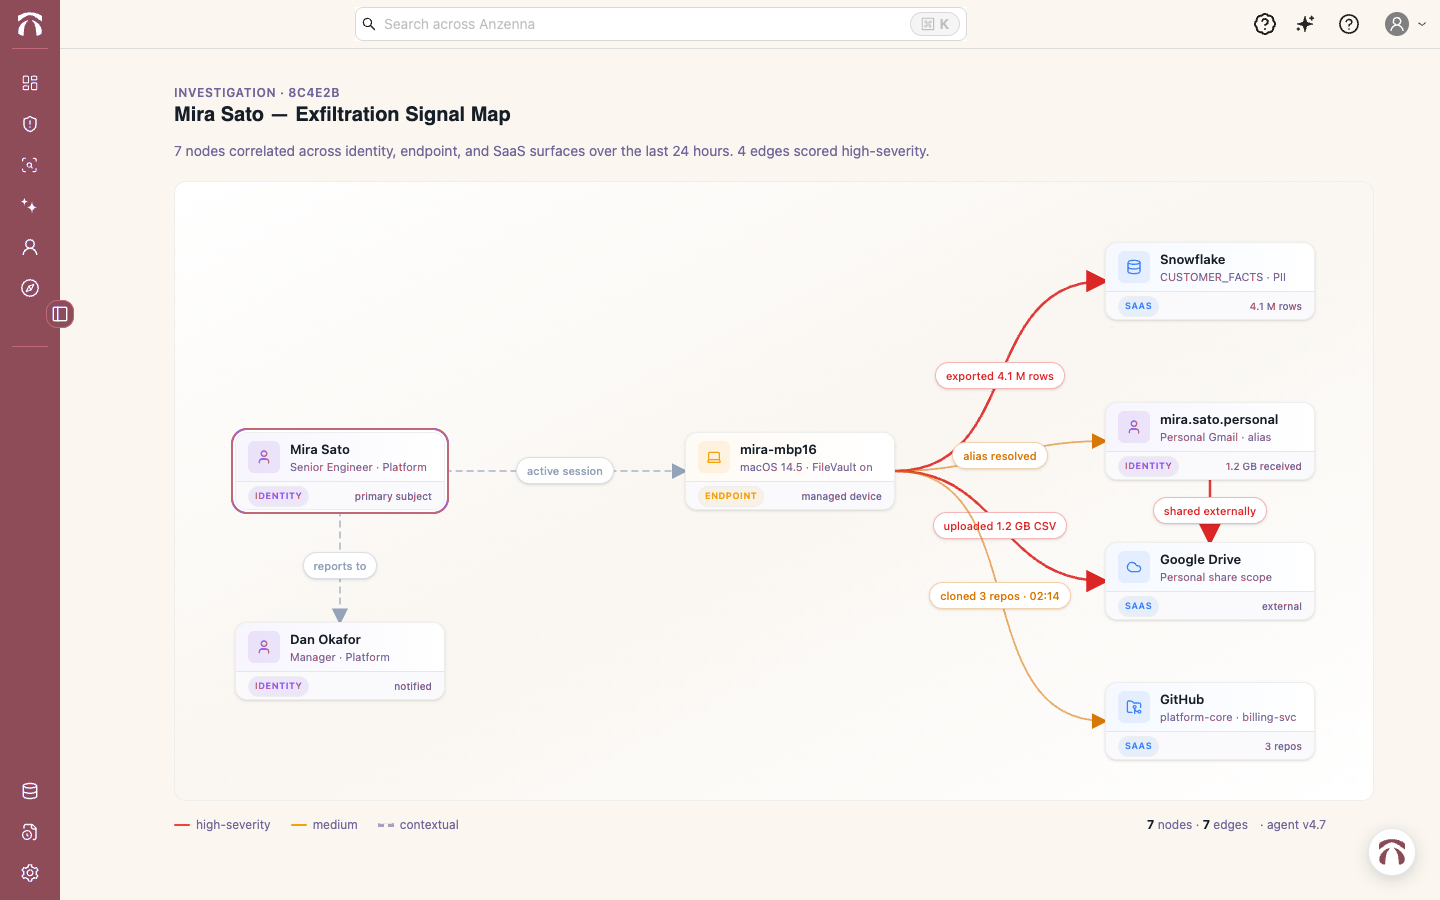Viewport: 1440px width, 900px height.
Task: Click the Google Drive cloud node icon
Action: pos(1134,567)
